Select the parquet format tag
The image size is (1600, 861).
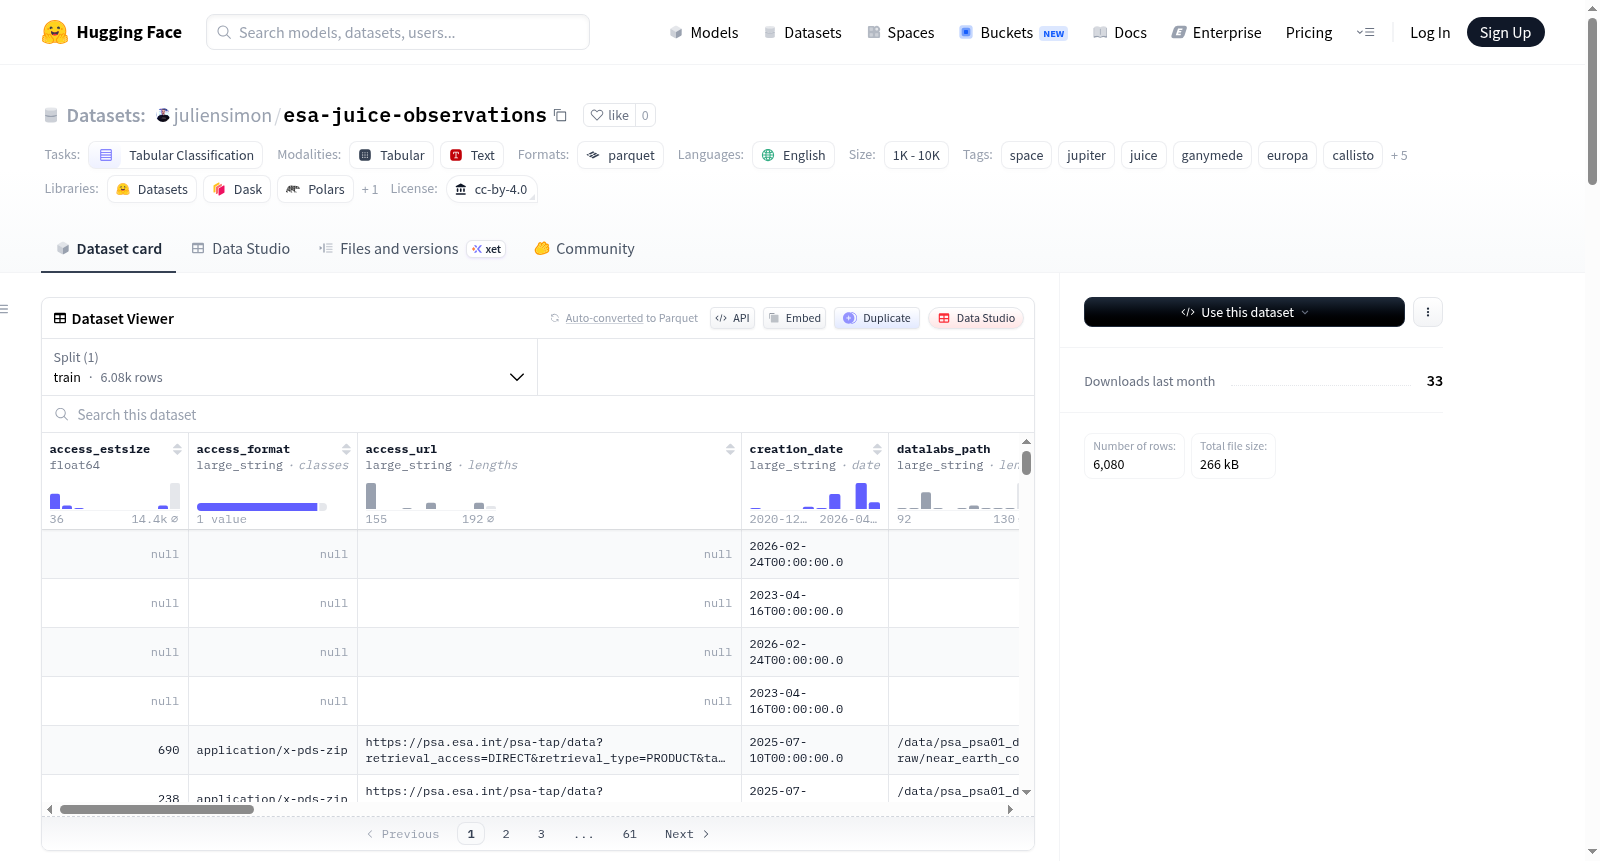(620, 155)
